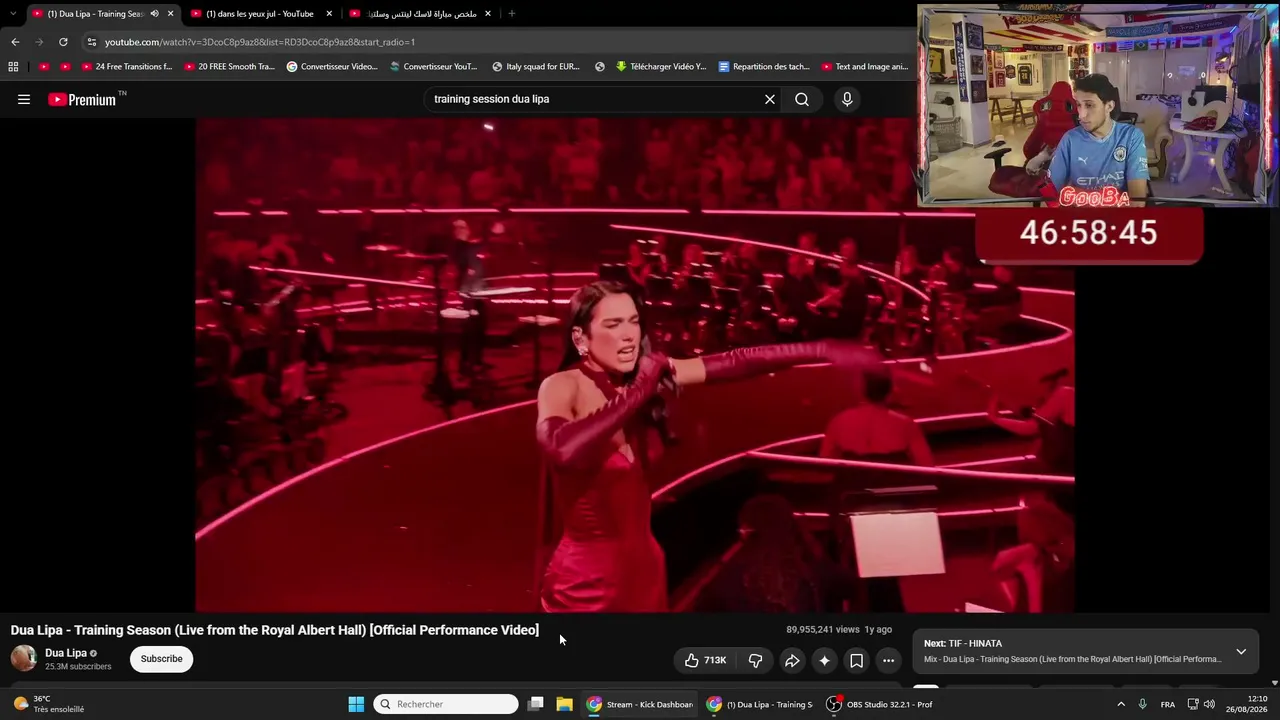1280x720 pixels.
Task: Open the 'Télécharger Vidéo Y...' bookmark
Action: pyautogui.click(x=661, y=67)
